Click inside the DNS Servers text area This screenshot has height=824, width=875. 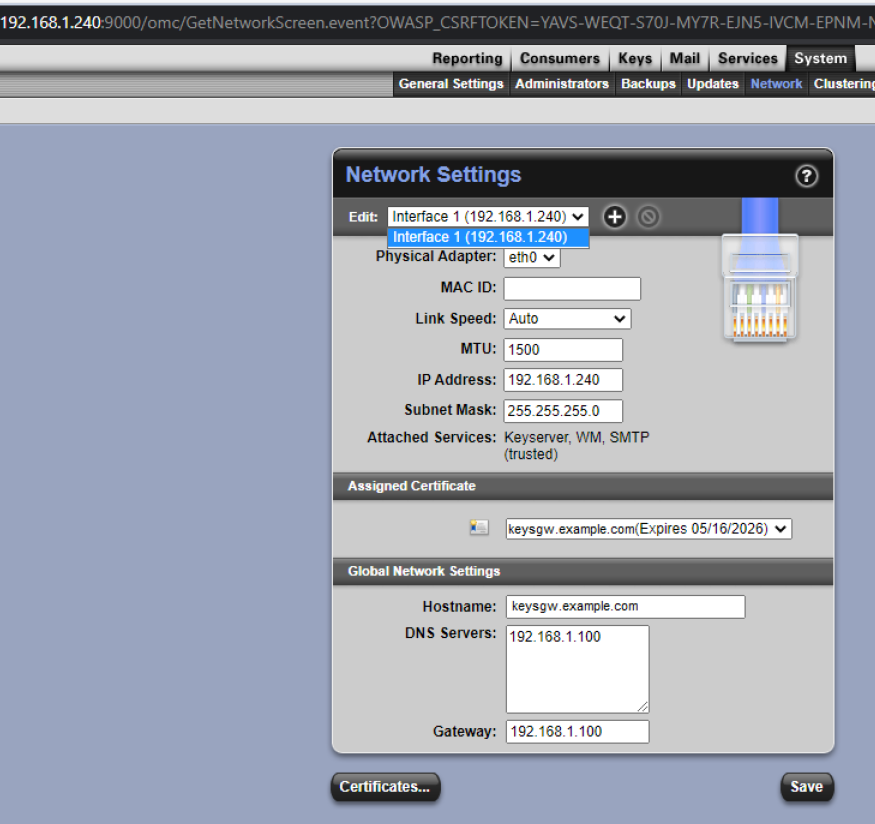point(578,669)
